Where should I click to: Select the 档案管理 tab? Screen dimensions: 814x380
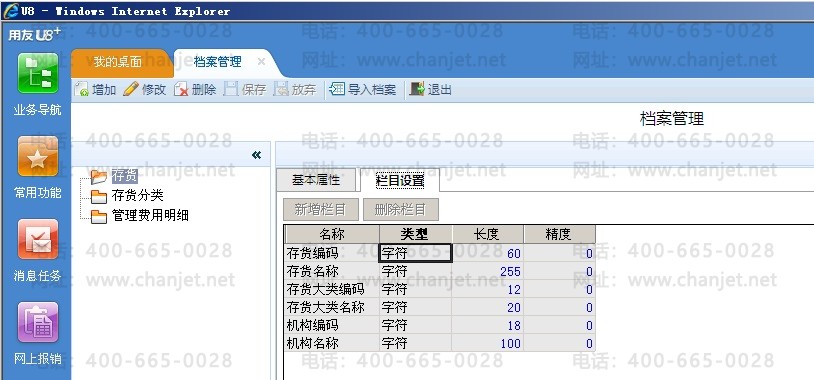pyautogui.click(x=217, y=62)
